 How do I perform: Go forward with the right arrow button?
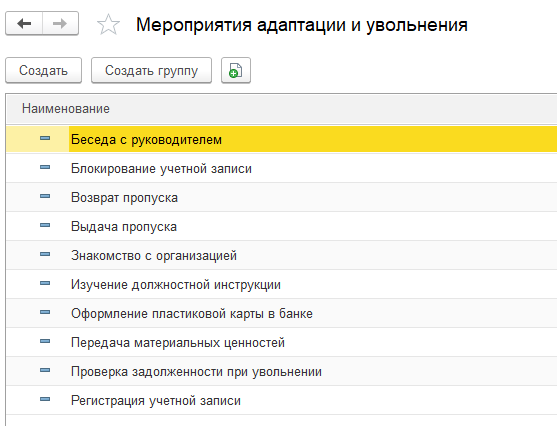pos(60,23)
